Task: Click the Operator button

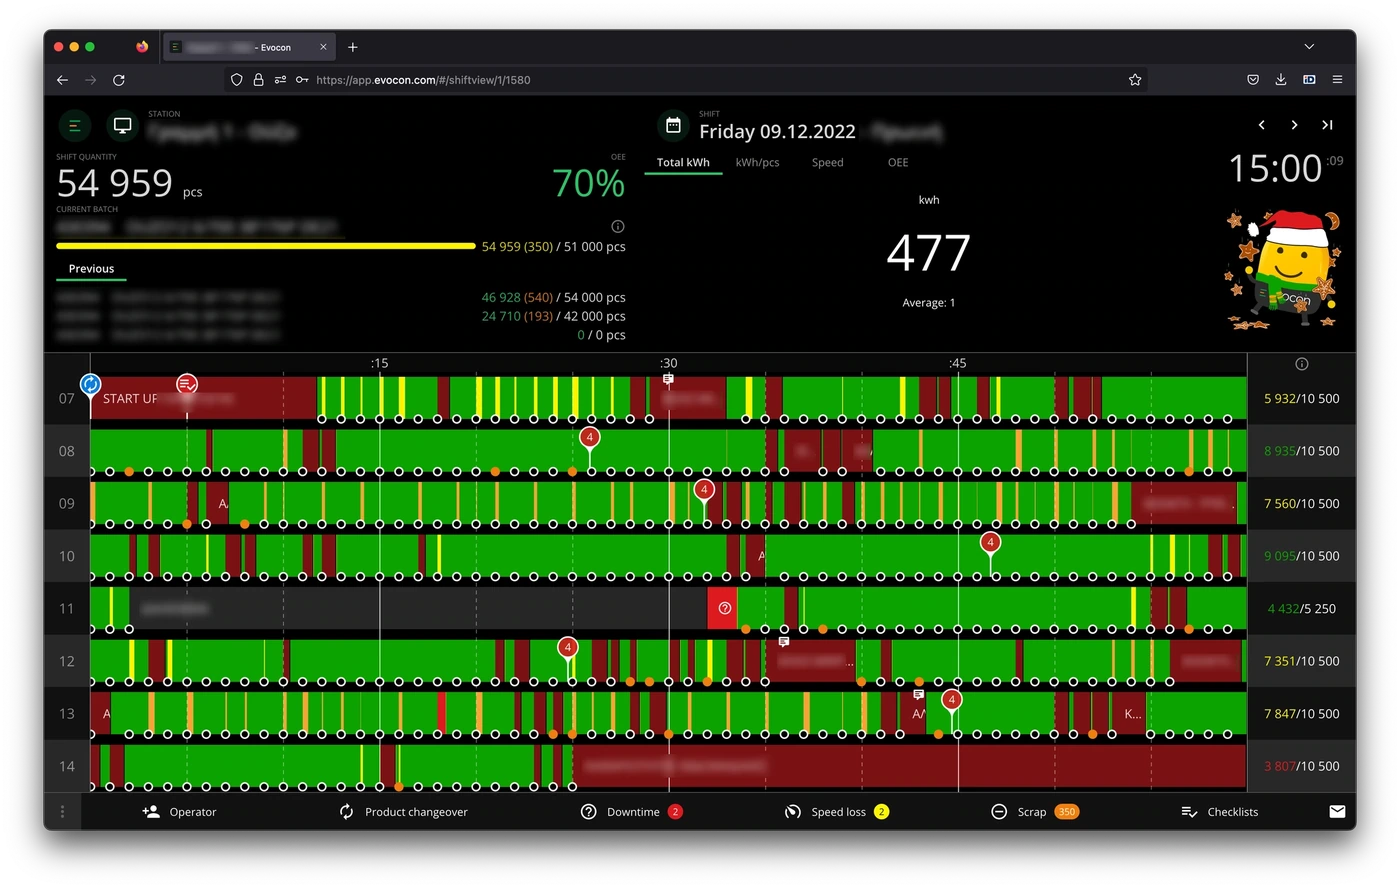Action: [x=180, y=812]
